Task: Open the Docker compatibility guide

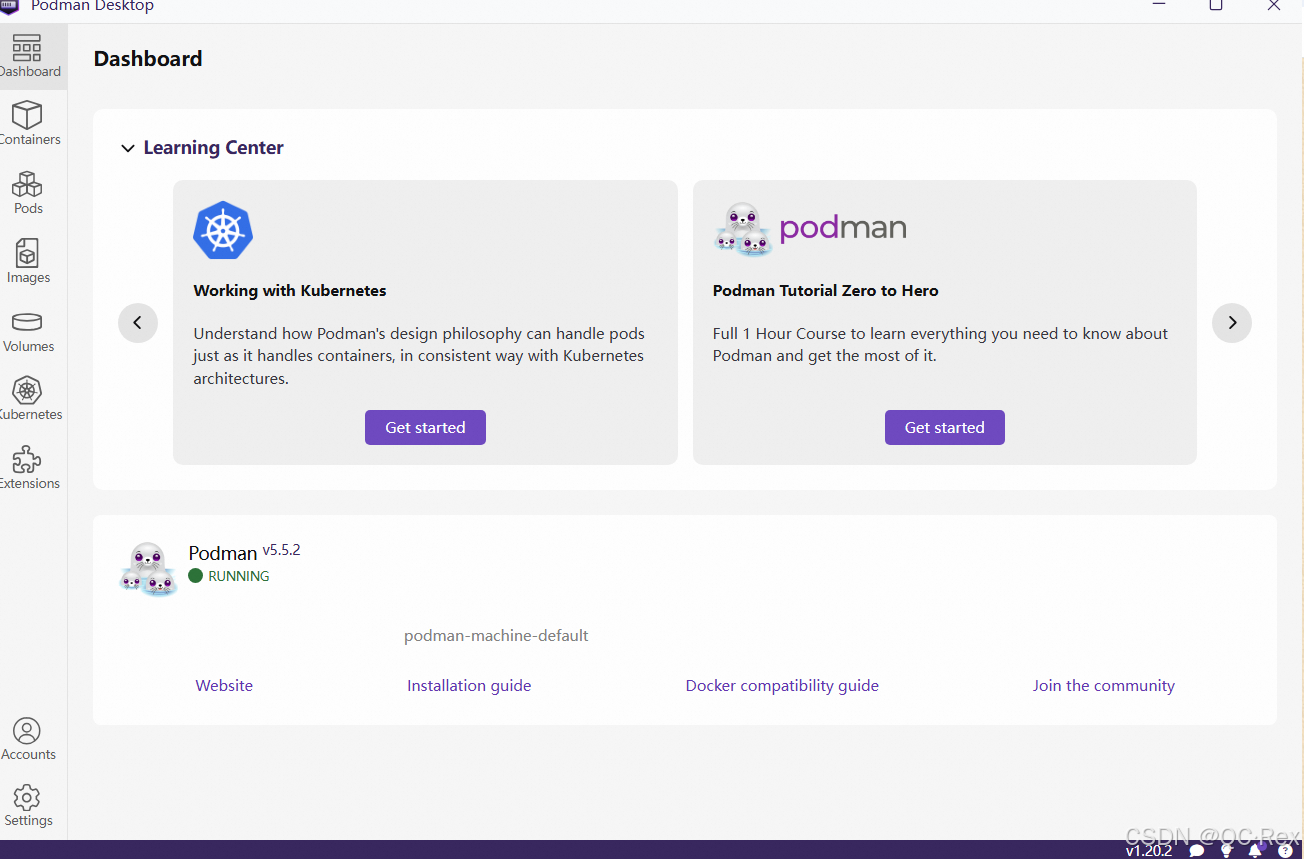Action: 782,685
